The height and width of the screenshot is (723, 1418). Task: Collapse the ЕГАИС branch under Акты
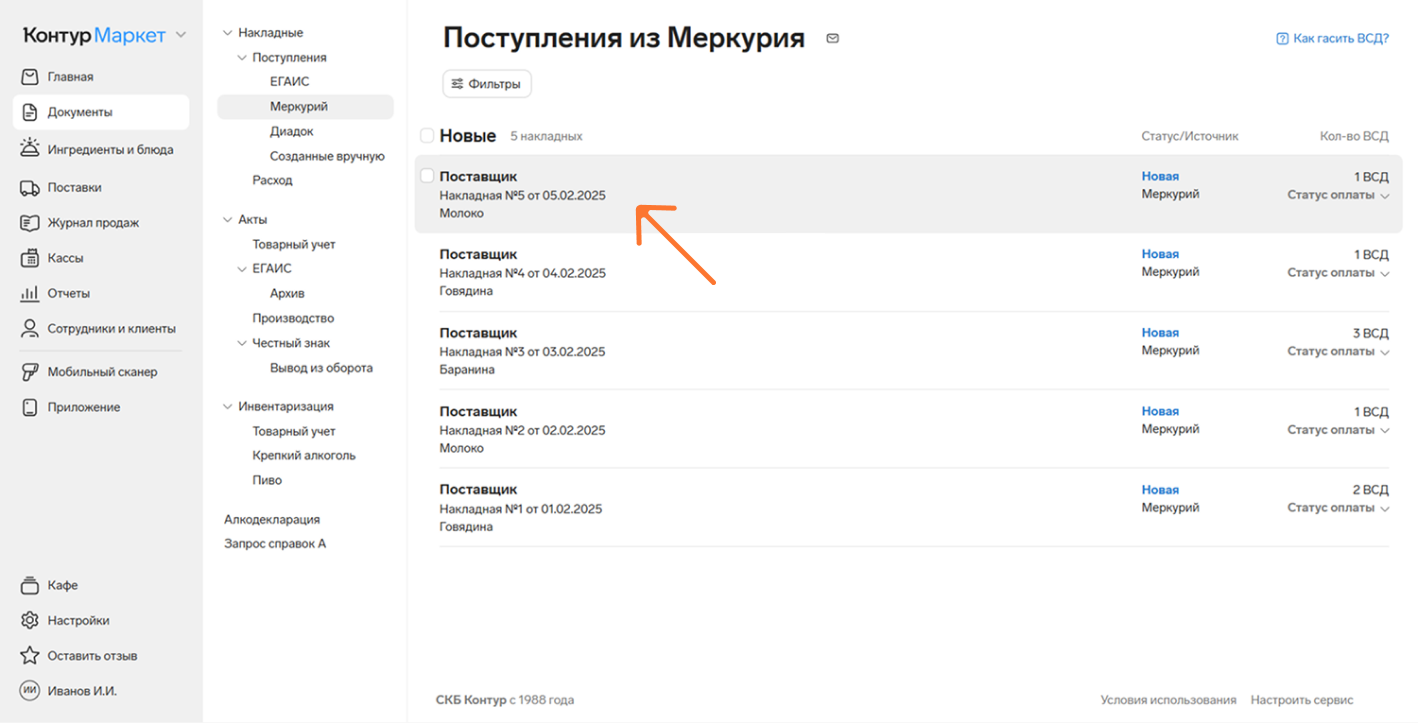(x=242, y=269)
